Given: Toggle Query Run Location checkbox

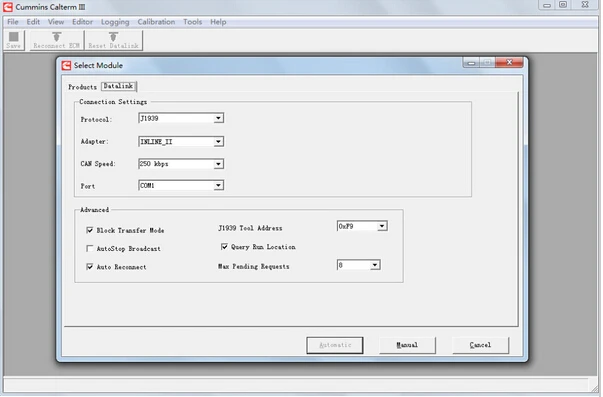Looking at the screenshot, I should 224,247.
